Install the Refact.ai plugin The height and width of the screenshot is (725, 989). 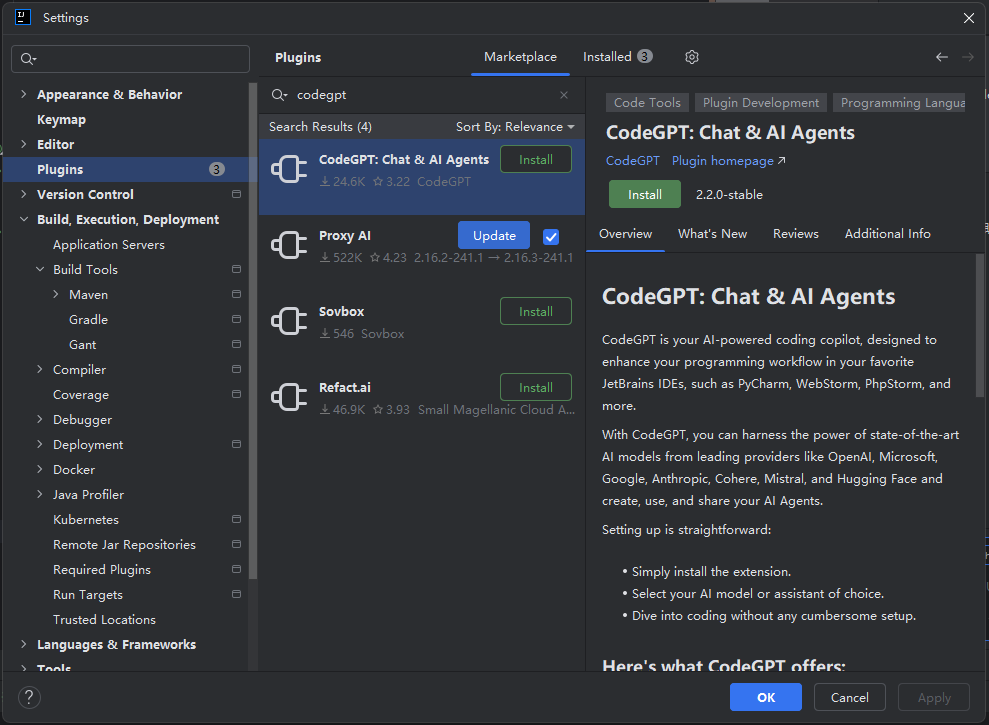(x=535, y=387)
